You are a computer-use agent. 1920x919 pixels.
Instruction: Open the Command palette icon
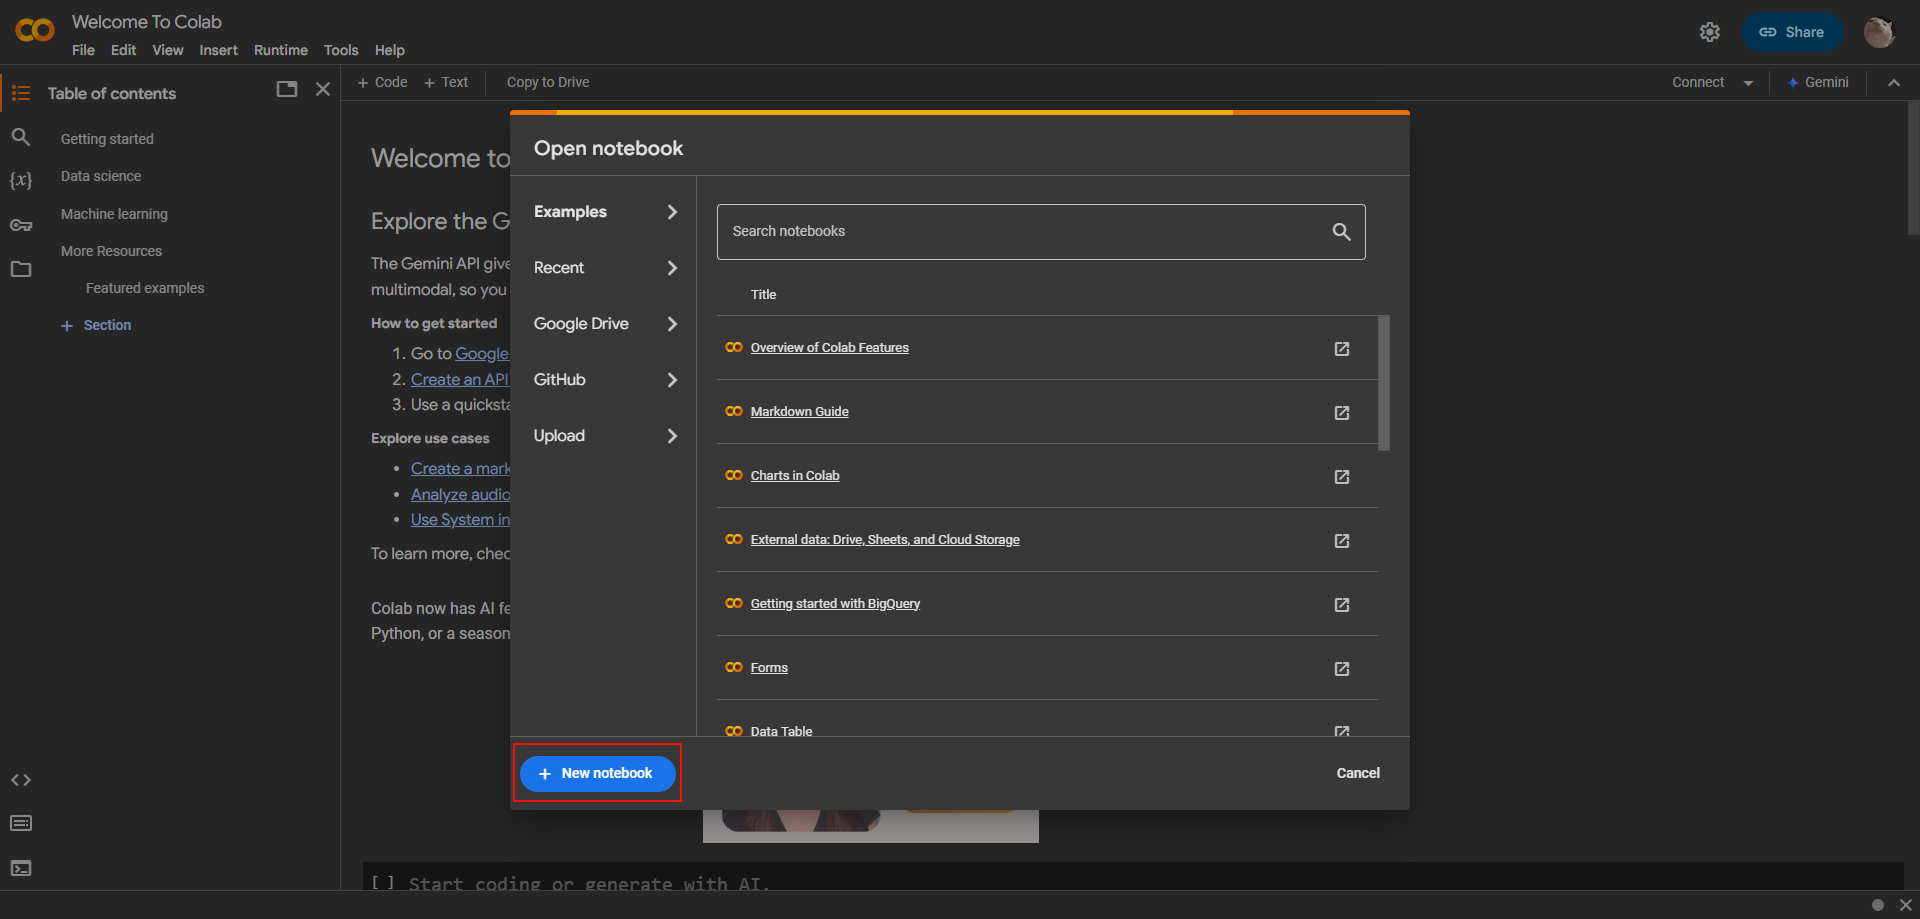(21, 823)
